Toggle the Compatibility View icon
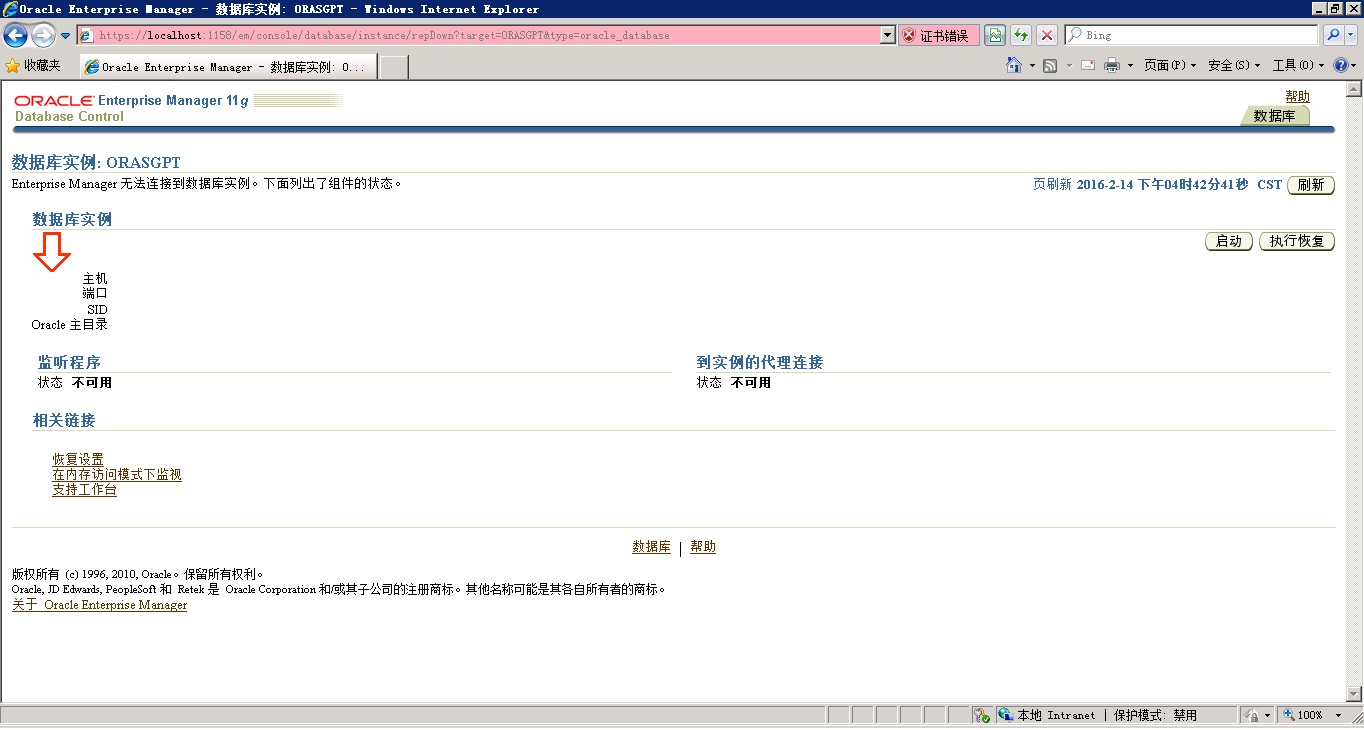The width and height of the screenshot is (1364, 730). click(995, 35)
